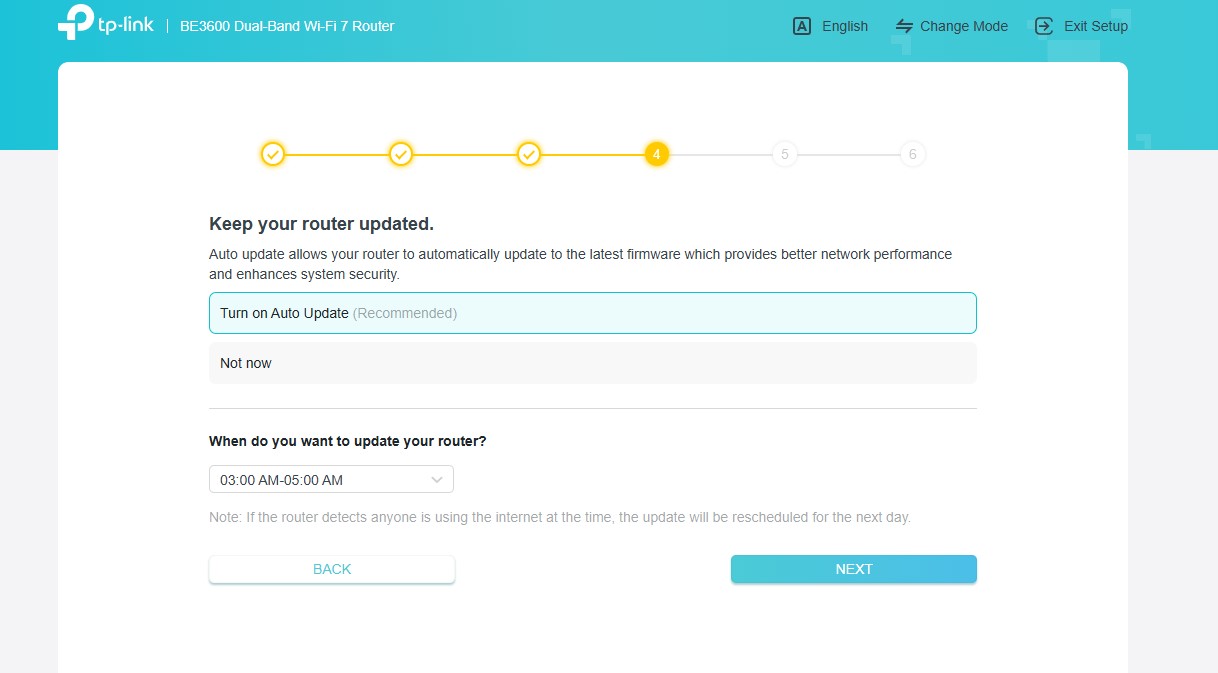This screenshot has width=1218, height=673.
Task: Open the English language selector
Action: click(x=844, y=26)
